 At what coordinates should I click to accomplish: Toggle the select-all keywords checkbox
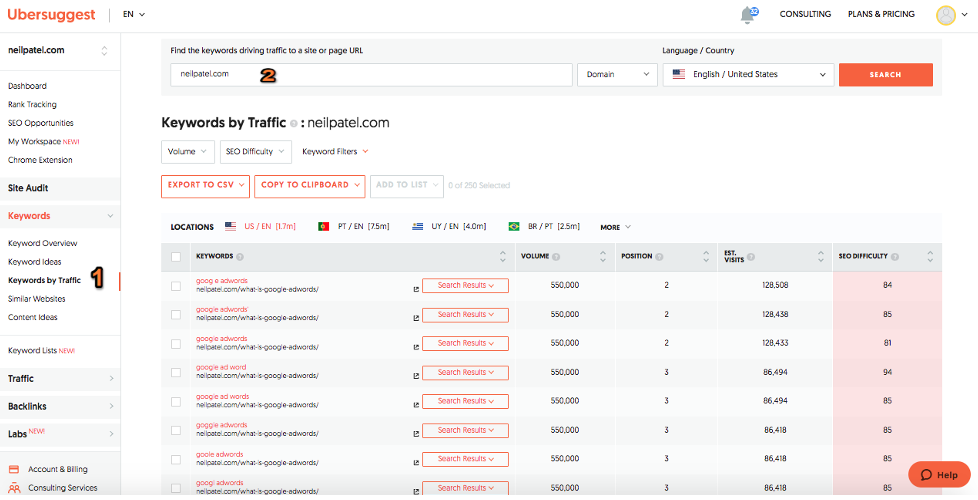coord(176,257)
